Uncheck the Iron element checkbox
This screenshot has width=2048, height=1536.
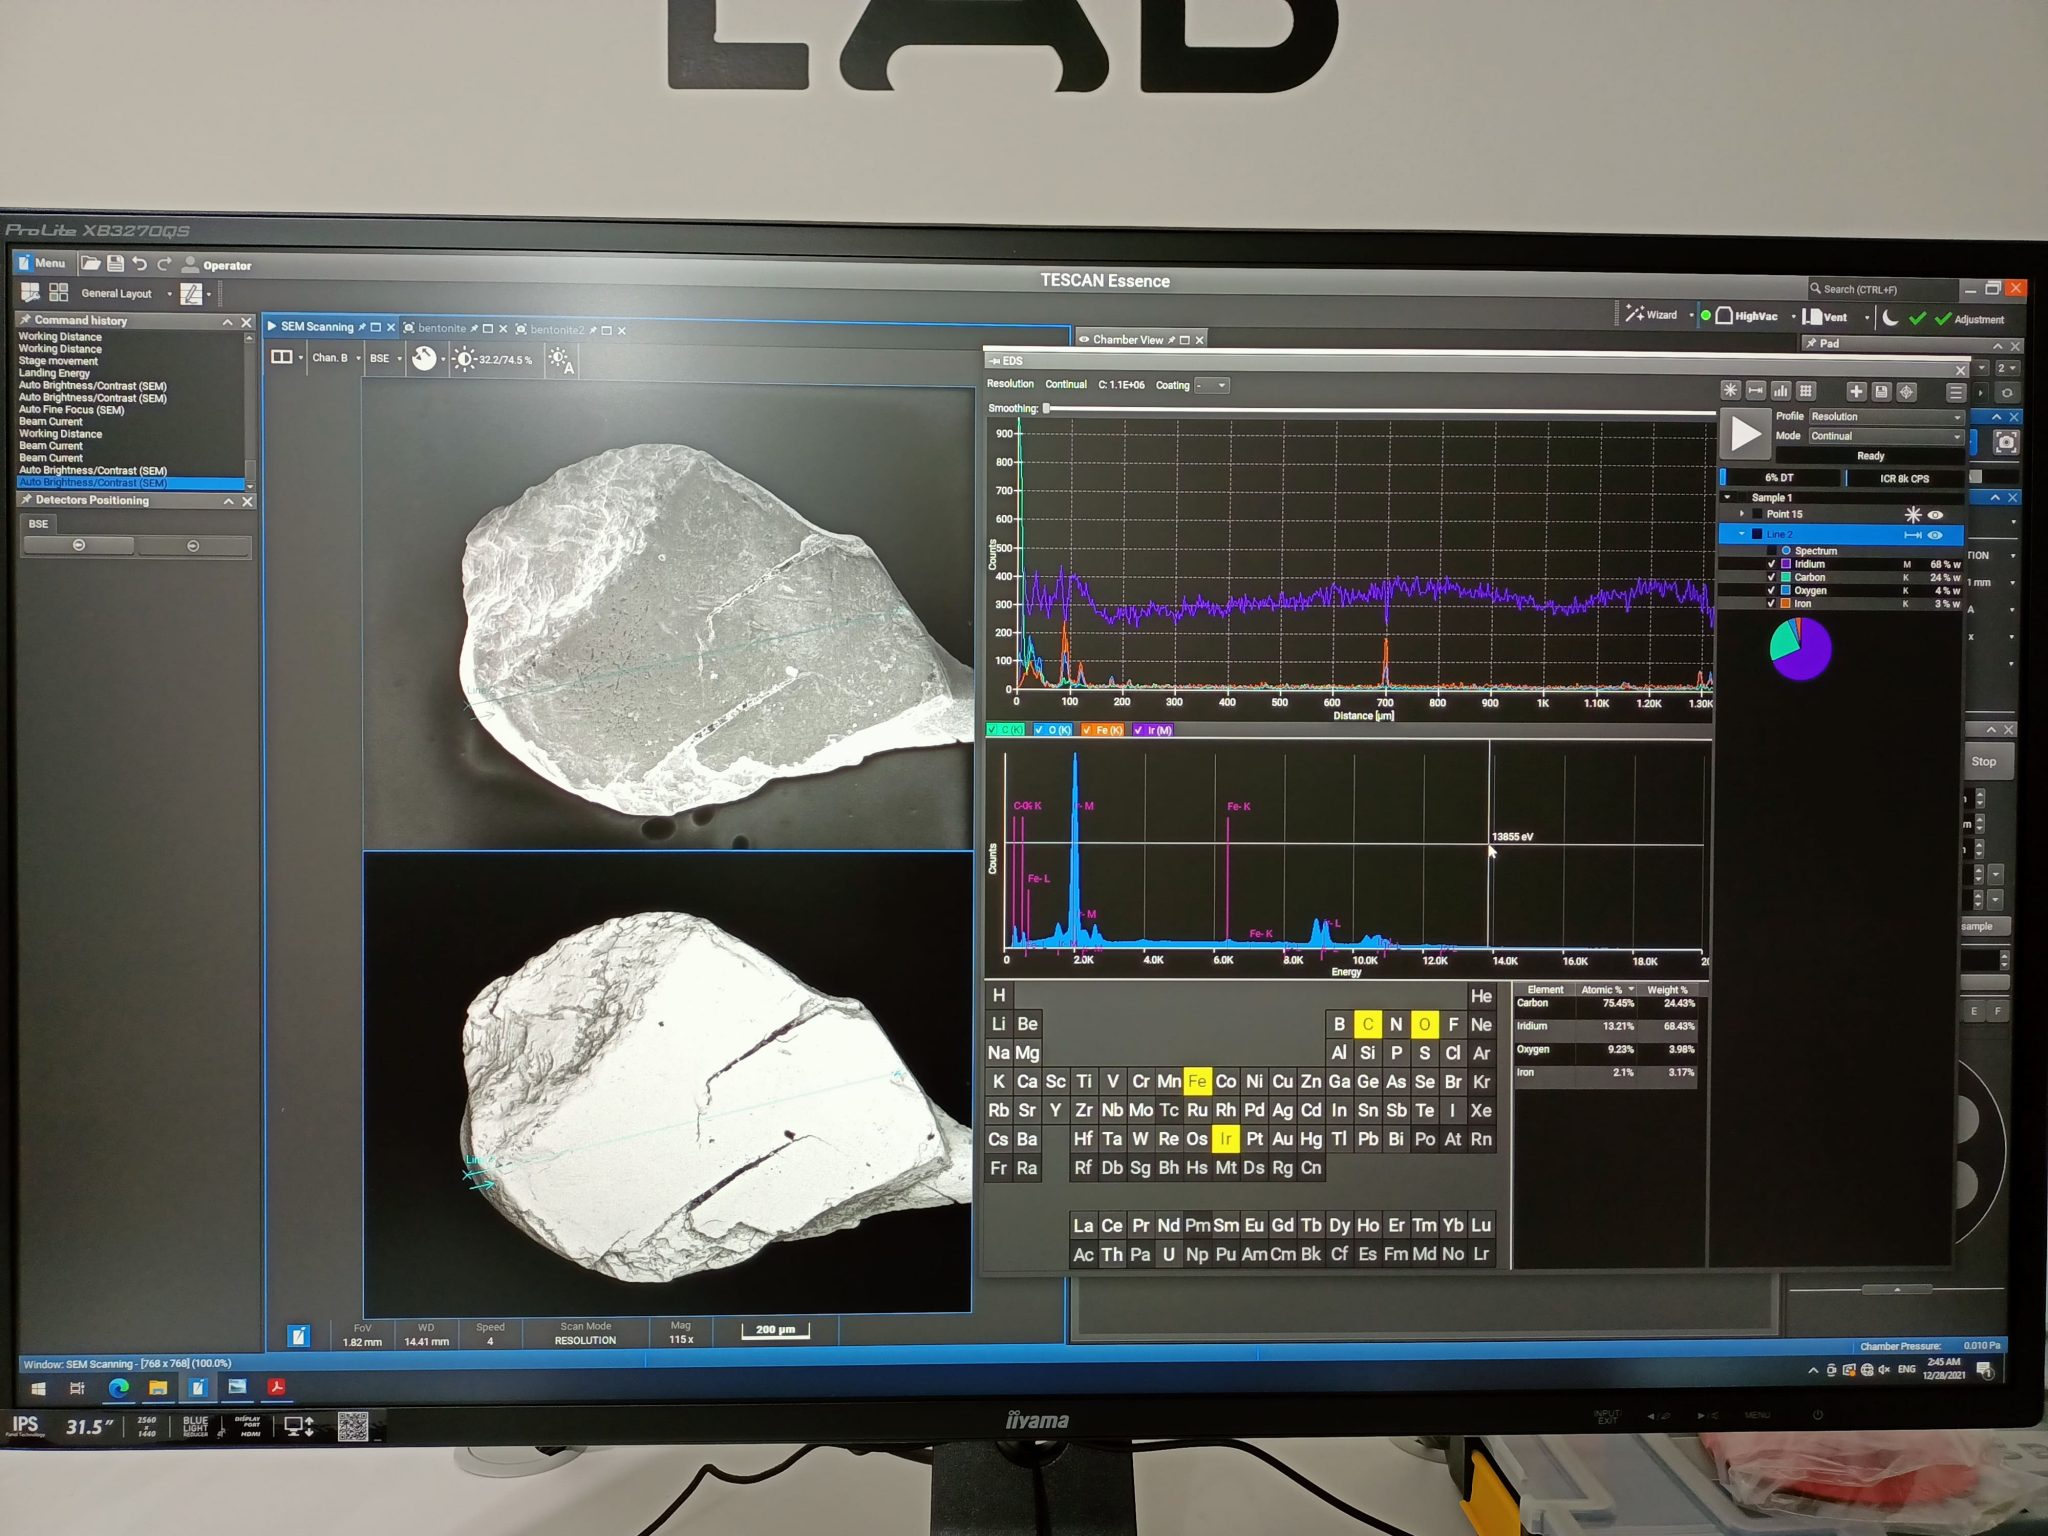(1771, 604)
